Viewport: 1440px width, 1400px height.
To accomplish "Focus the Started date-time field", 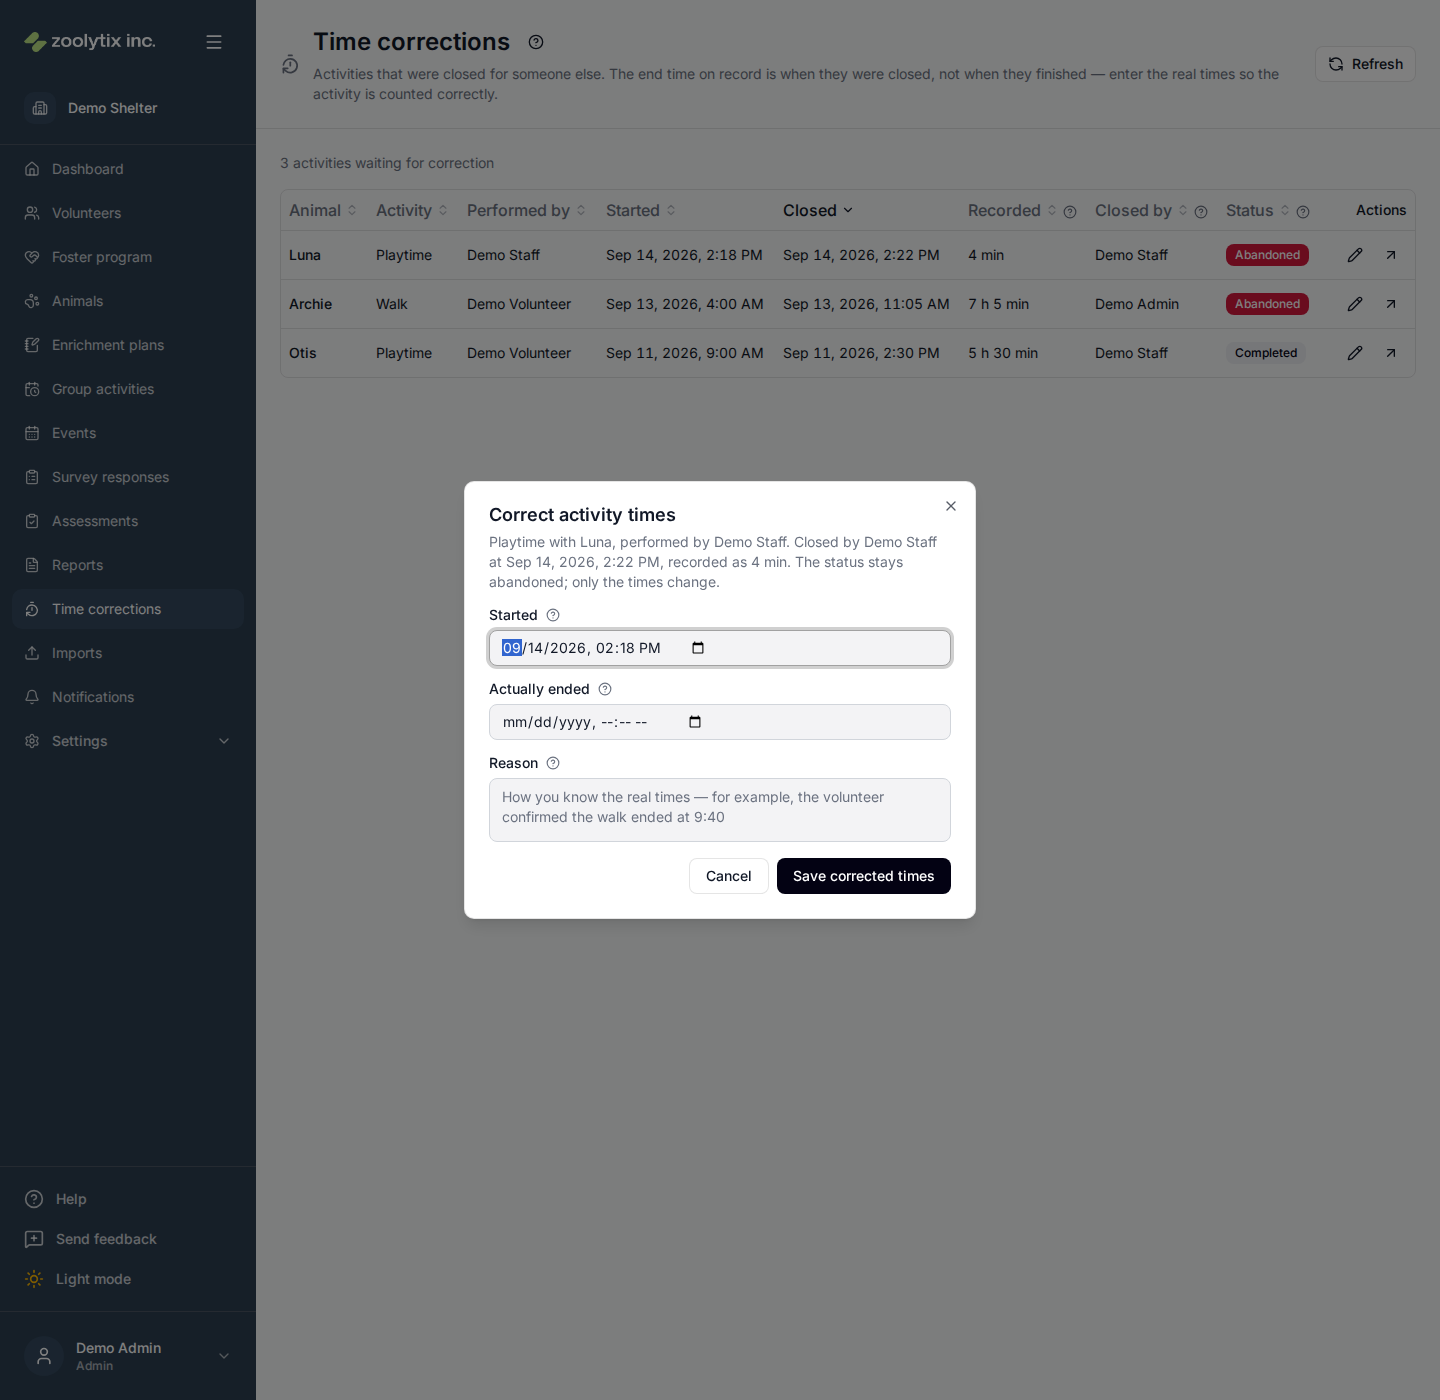I will point(720,648).
